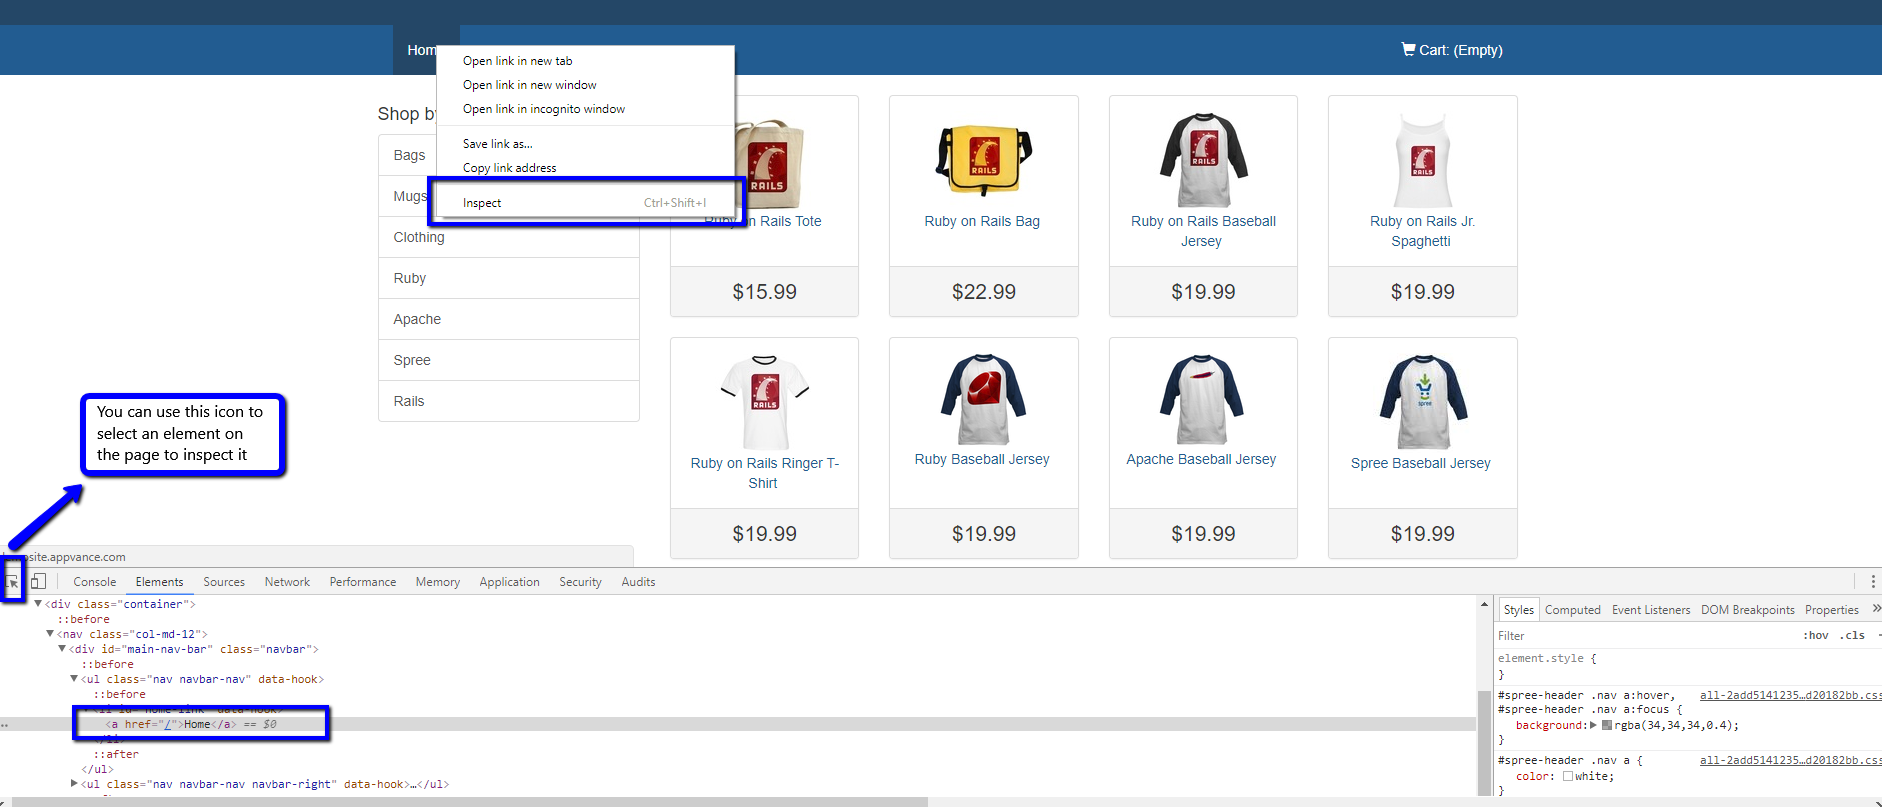This screenshot has width=1882, height=807.
Task: Collapse the ul nav navbar-nav node
Action: [74, 678]
